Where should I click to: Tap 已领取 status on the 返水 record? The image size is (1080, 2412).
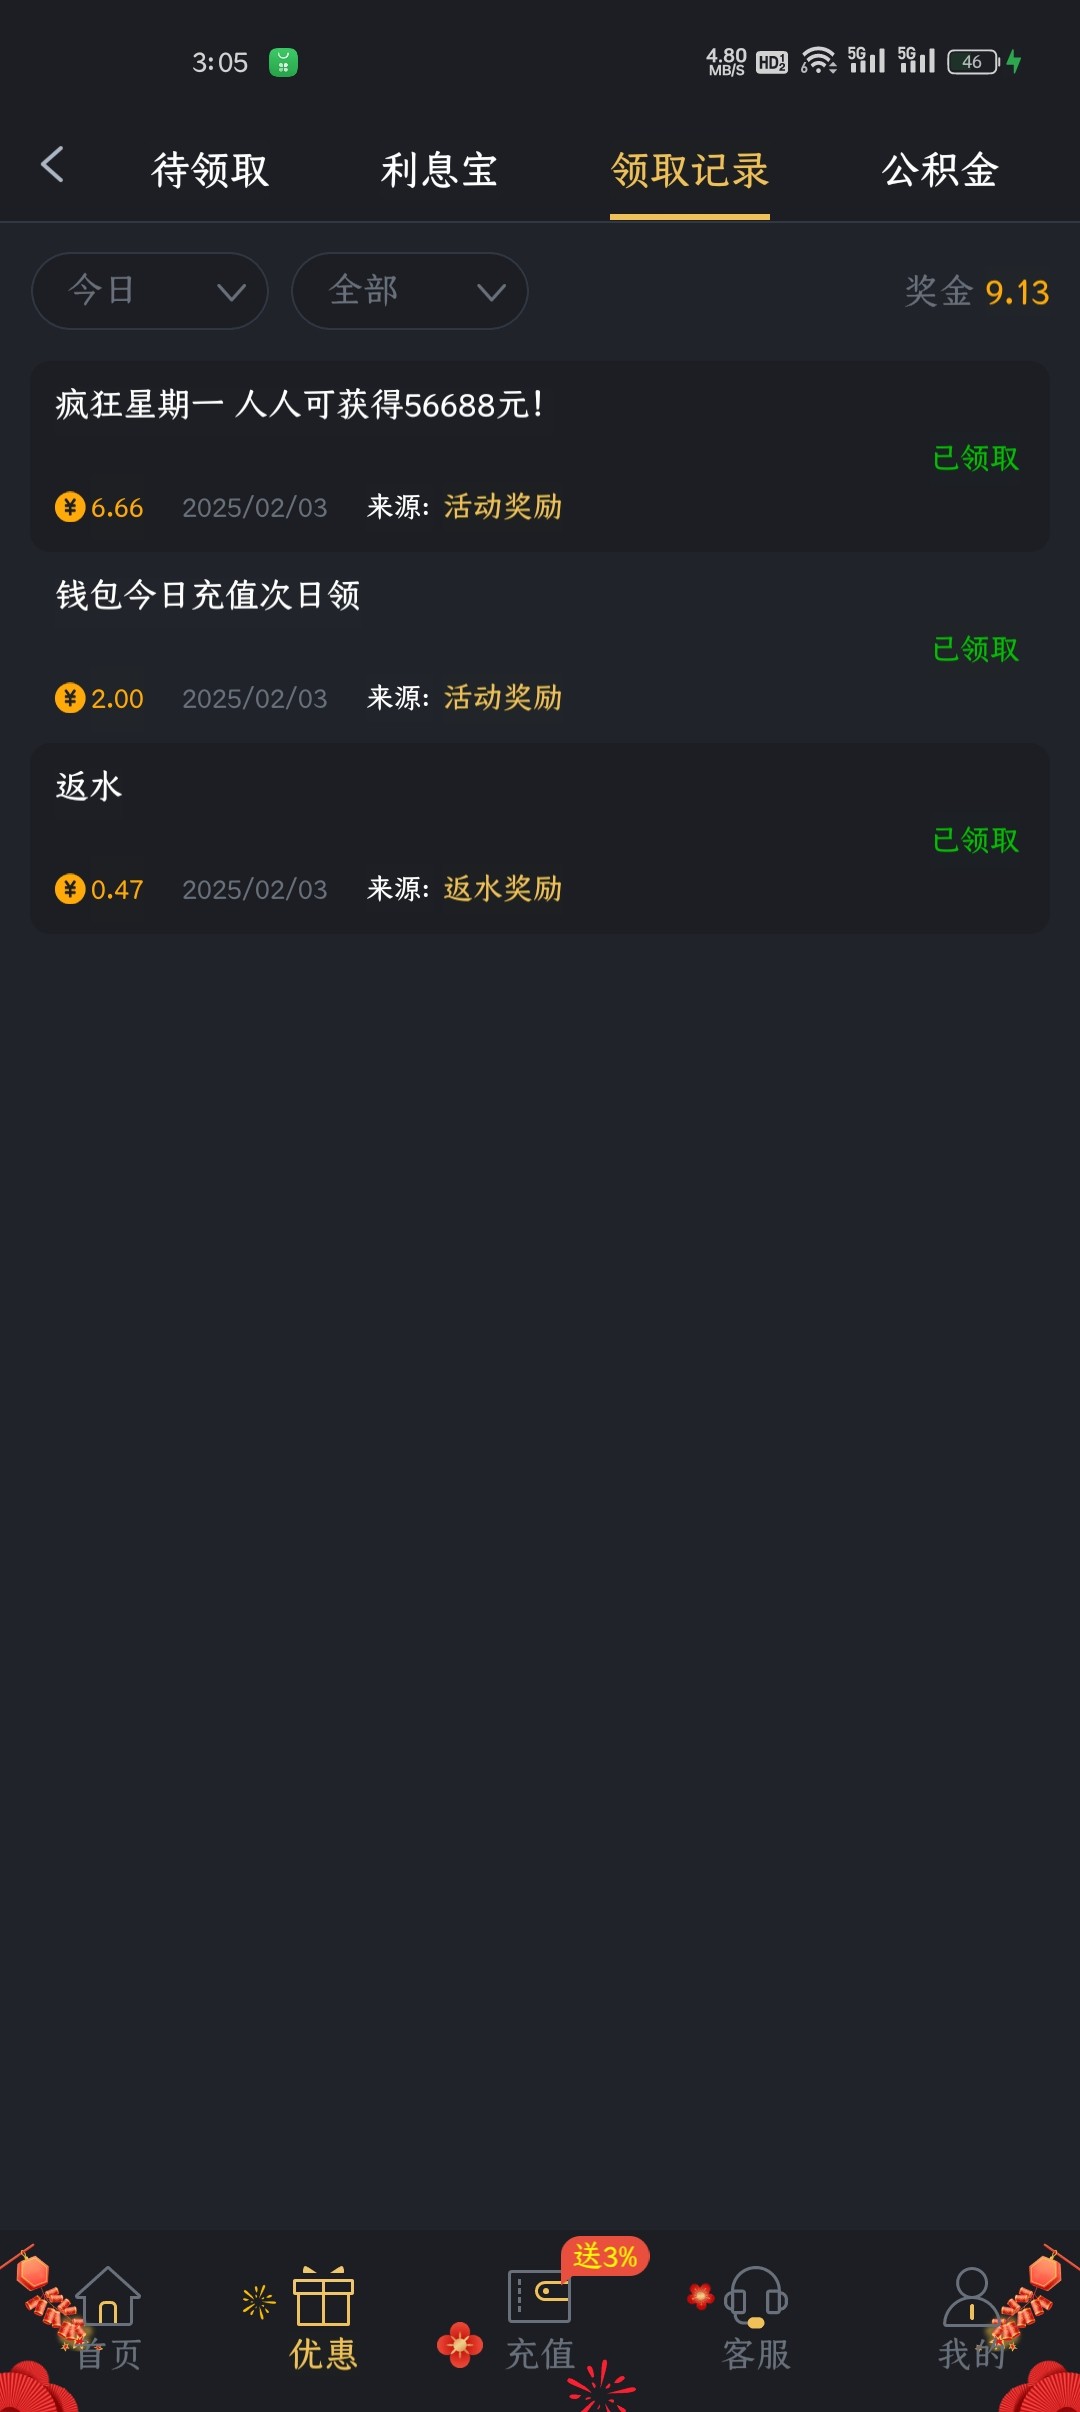click(975, 840)
